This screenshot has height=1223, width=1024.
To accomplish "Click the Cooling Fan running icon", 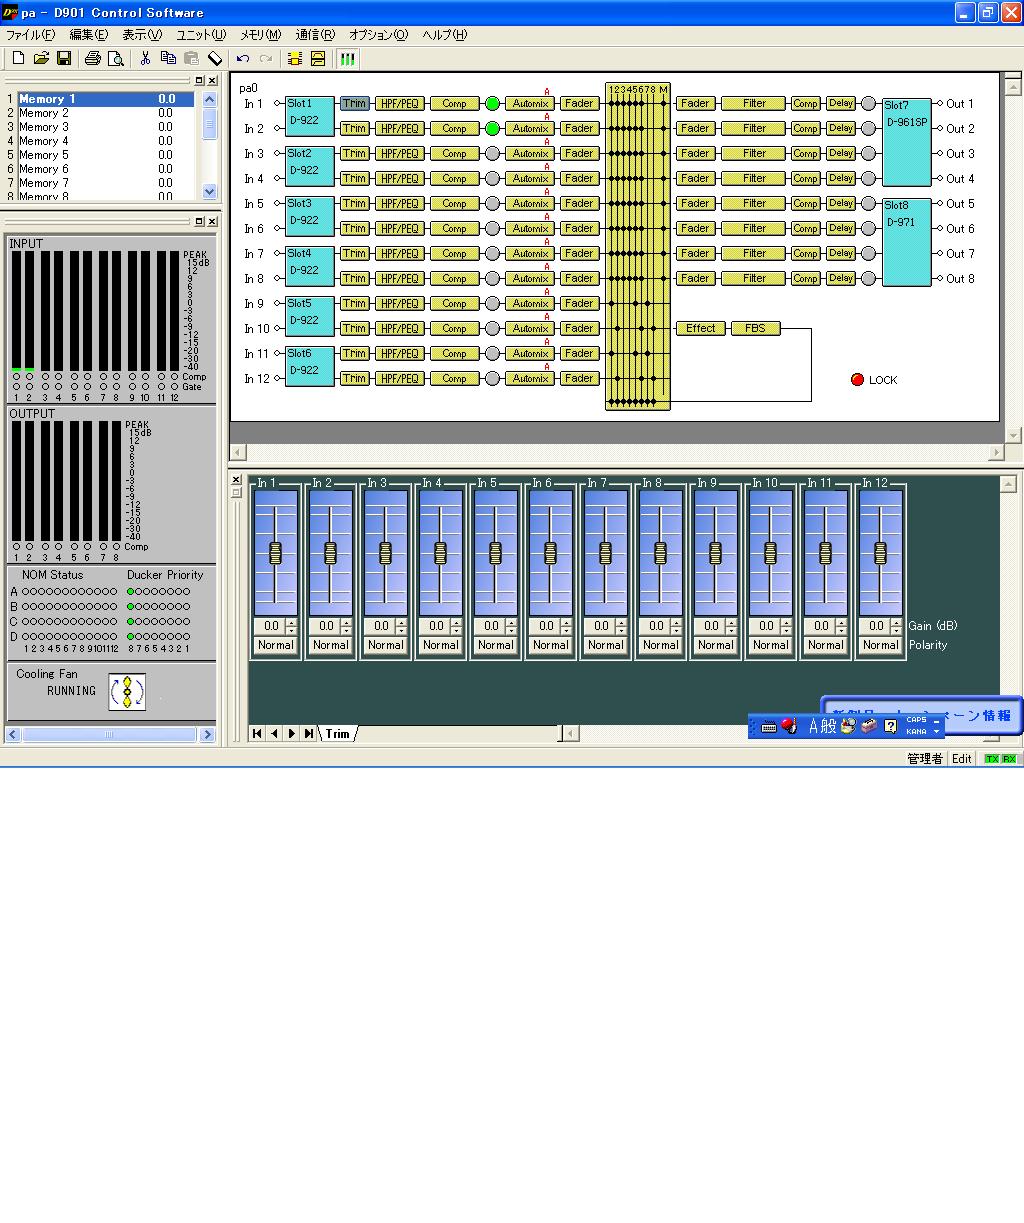I will [x=127, y=691].
